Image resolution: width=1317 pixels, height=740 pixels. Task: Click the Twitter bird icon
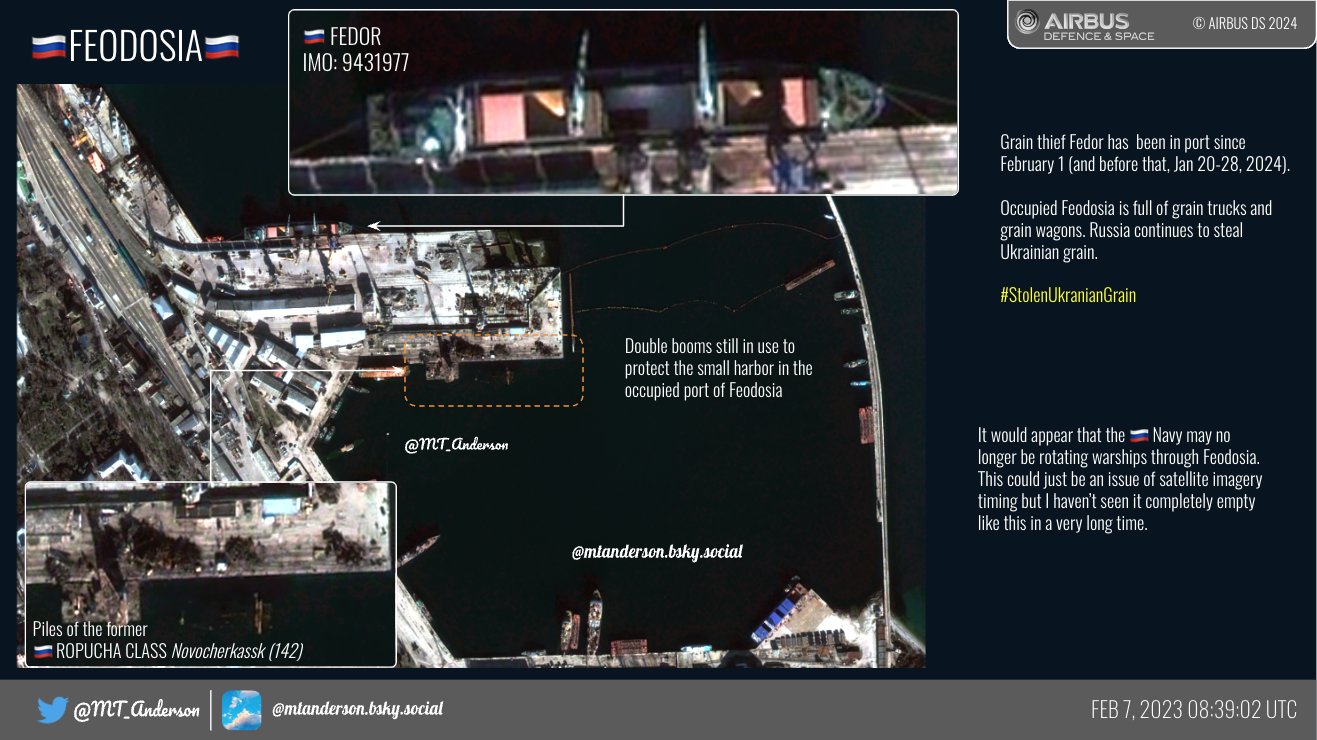(52, 710)
